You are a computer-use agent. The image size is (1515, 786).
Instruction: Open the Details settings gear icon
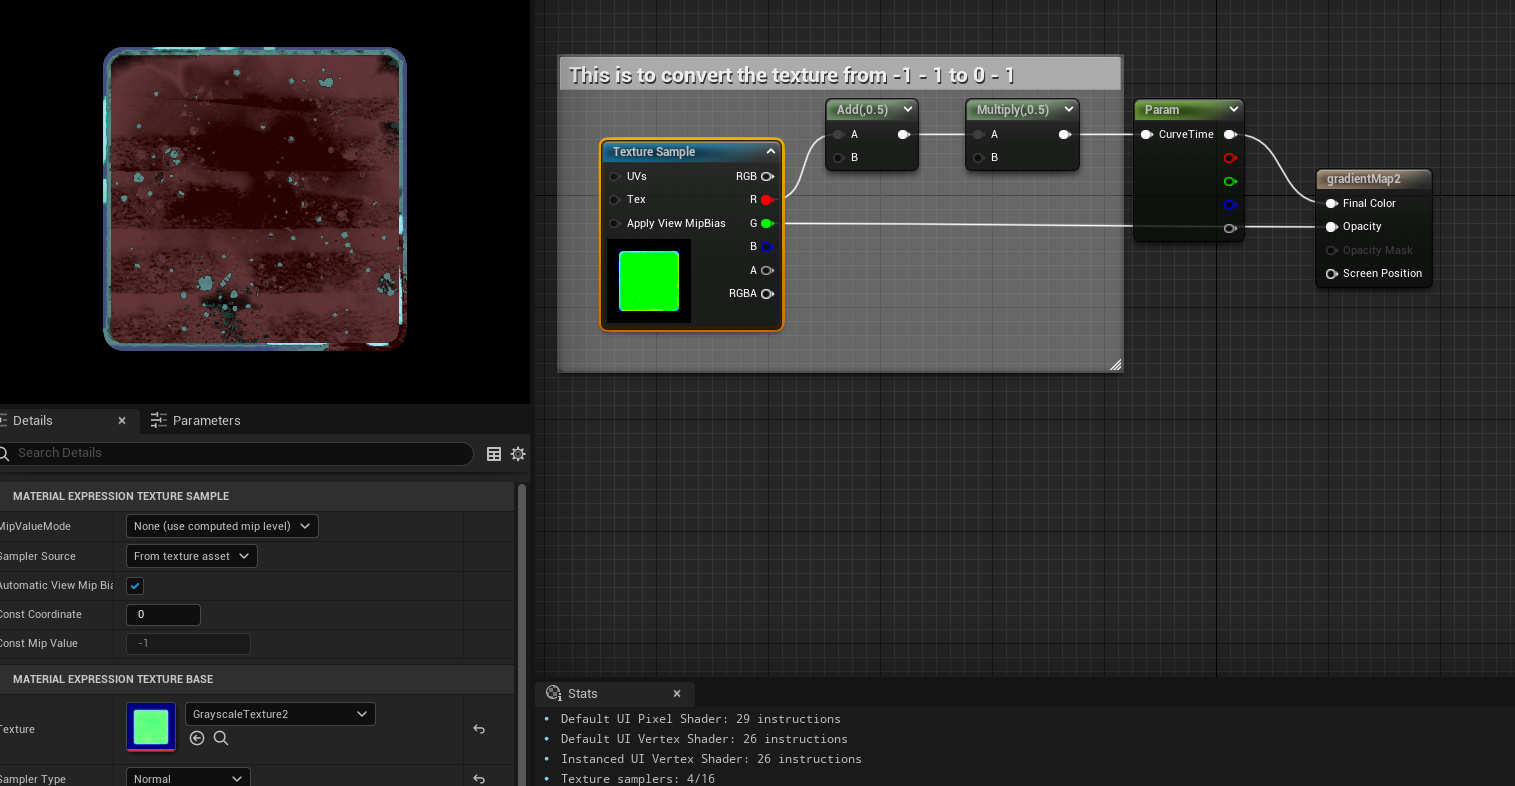[518, 454]
